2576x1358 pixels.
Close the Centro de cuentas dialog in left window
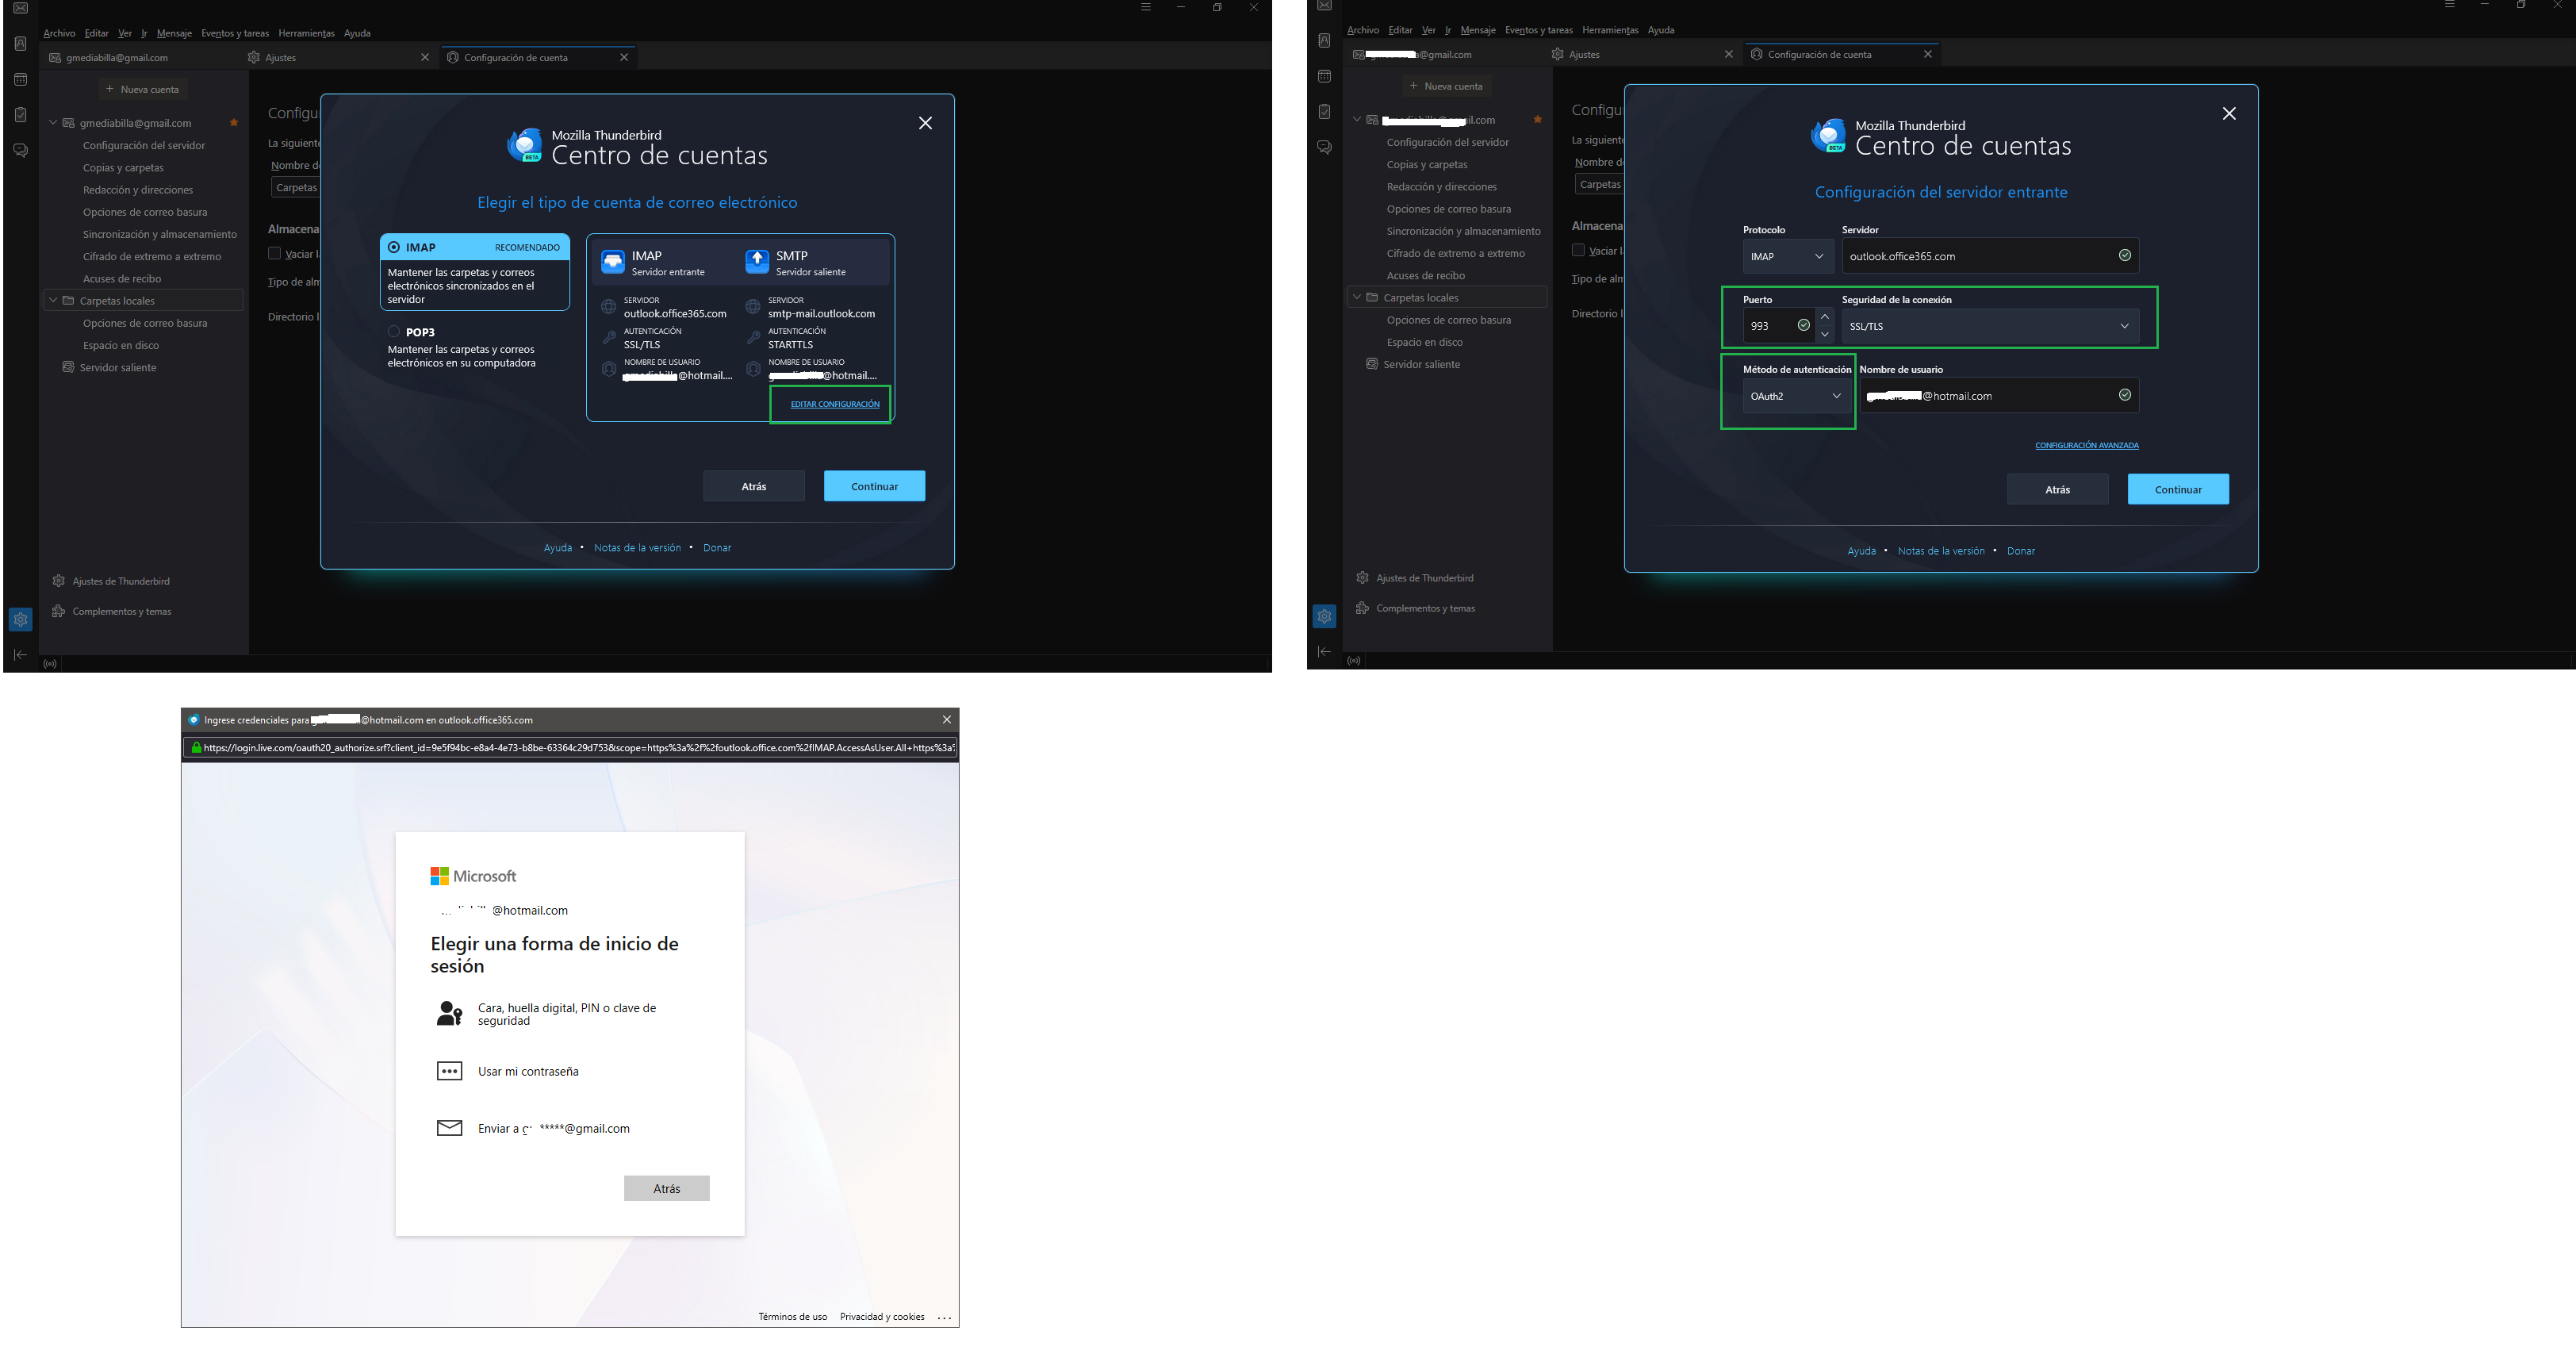point(925,123)
